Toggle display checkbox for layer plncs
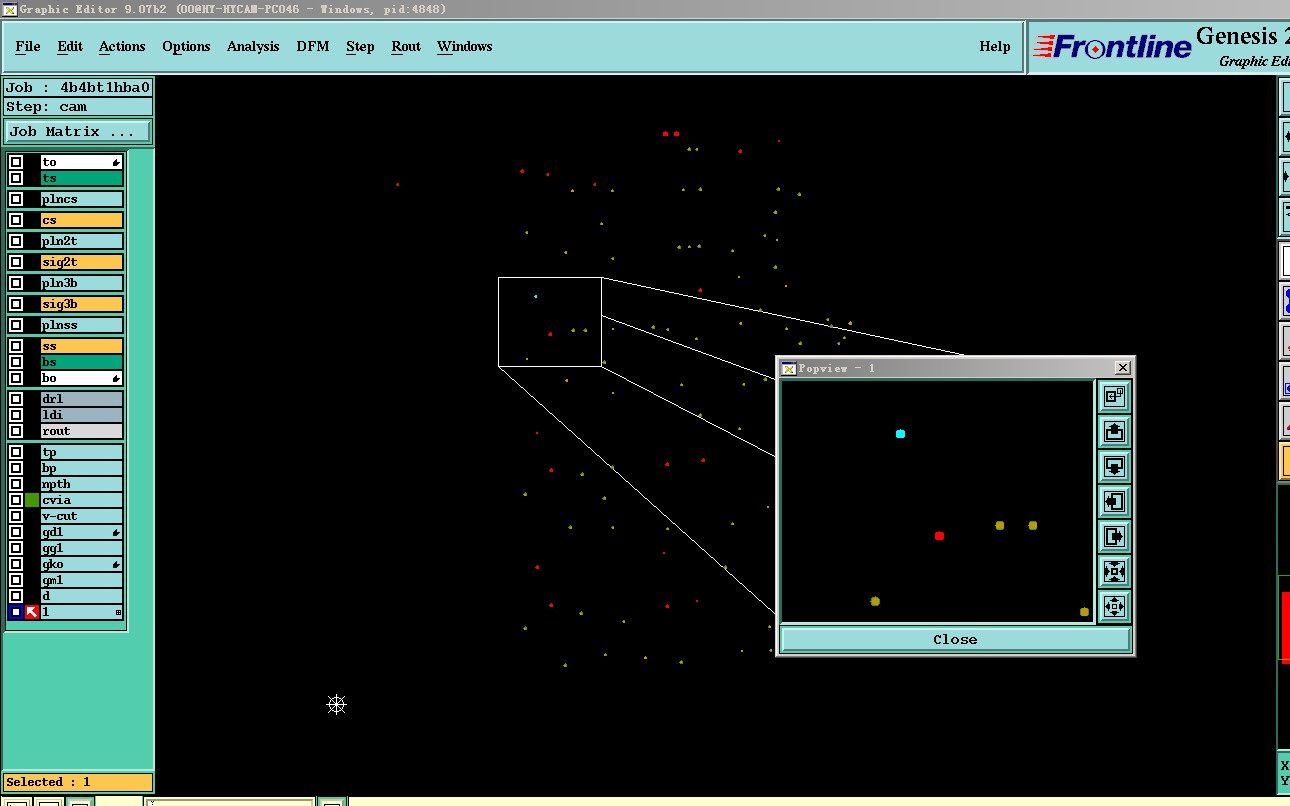The width and height of the screenshot is (1290, 806). (x=16, y=199)
